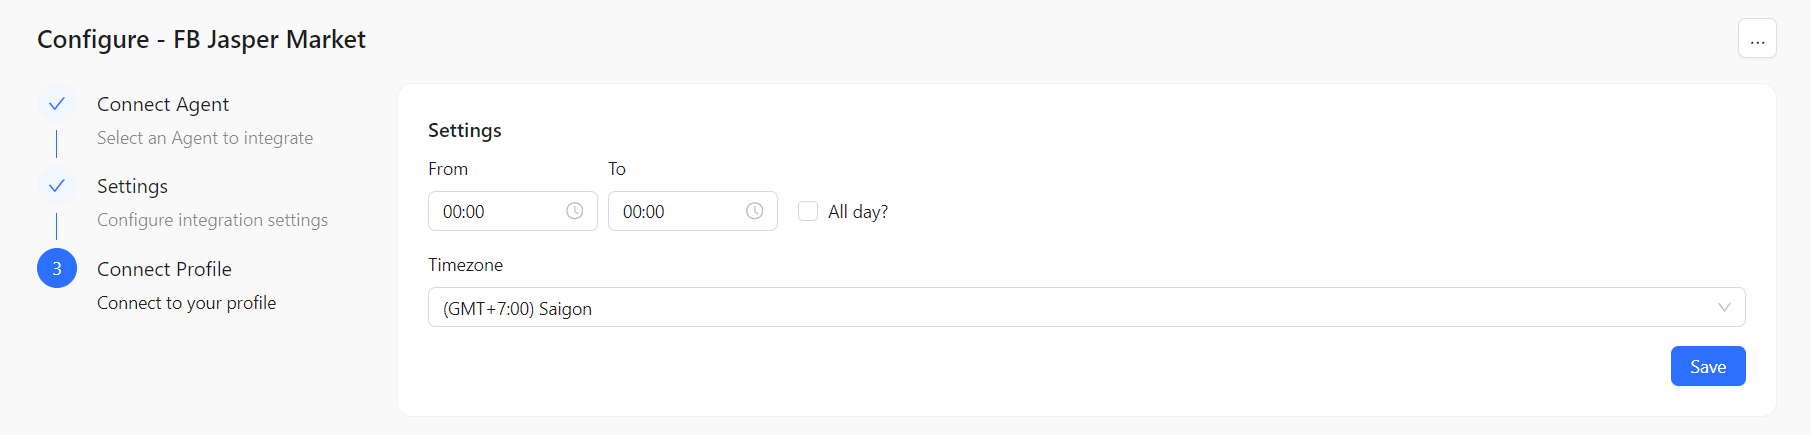This screenshot has width=1811, height=435.
Task: Enable the All day checkbox
Action: [x=808, y=211]
